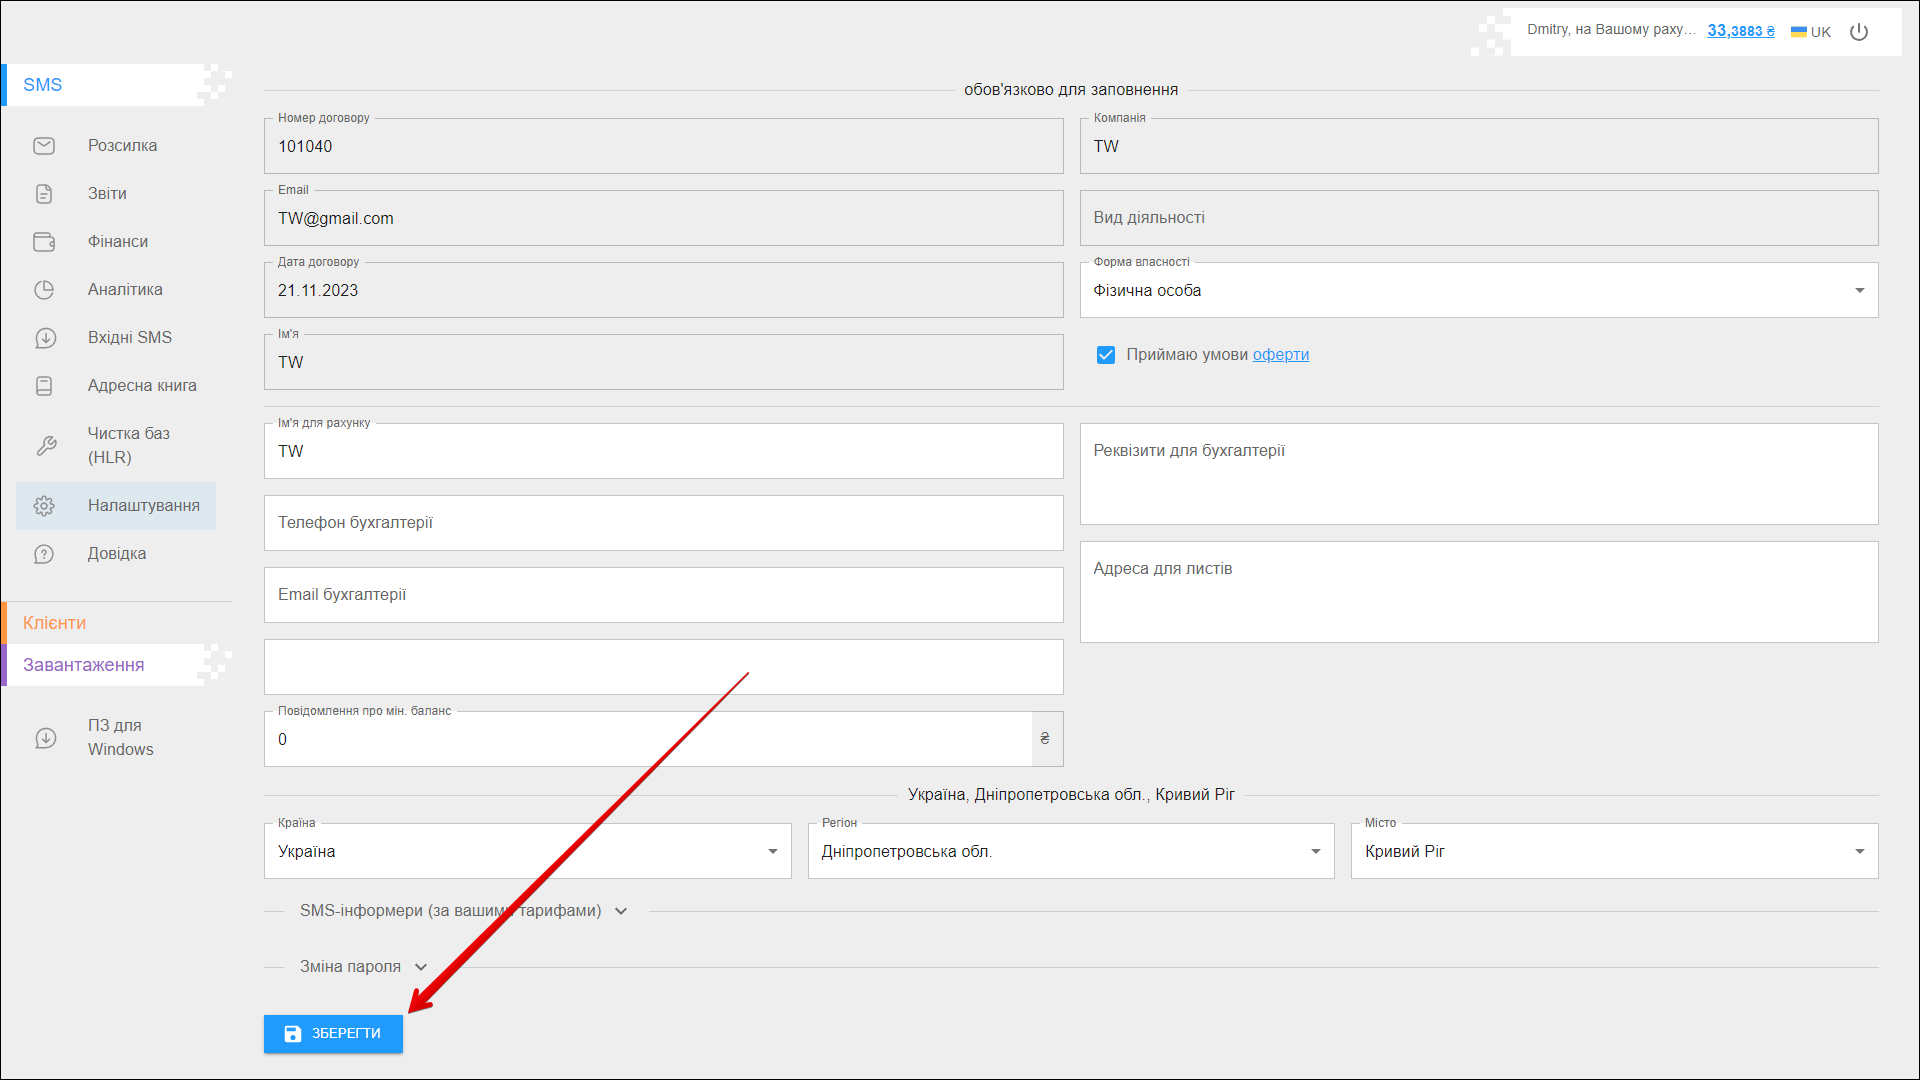Select Налаштування menu item

click(x=143, y=506)
